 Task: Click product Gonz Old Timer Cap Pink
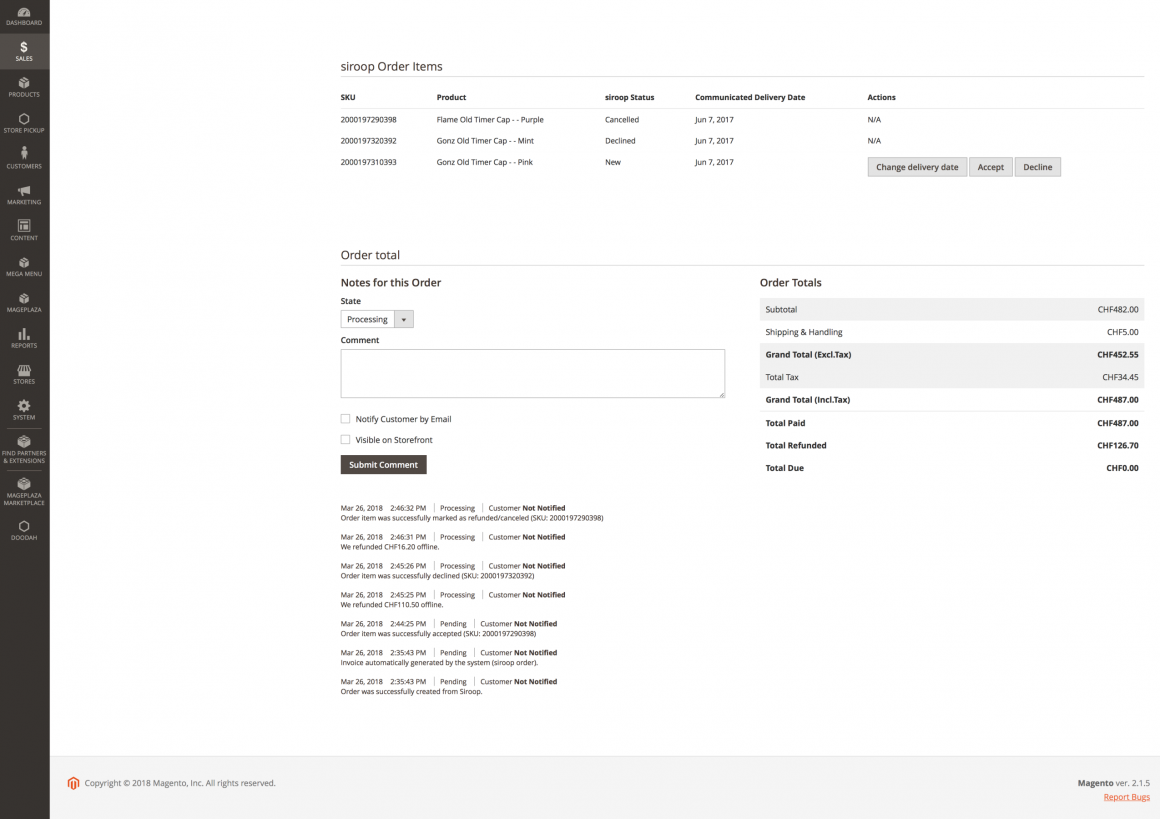(x=485, y=162)
